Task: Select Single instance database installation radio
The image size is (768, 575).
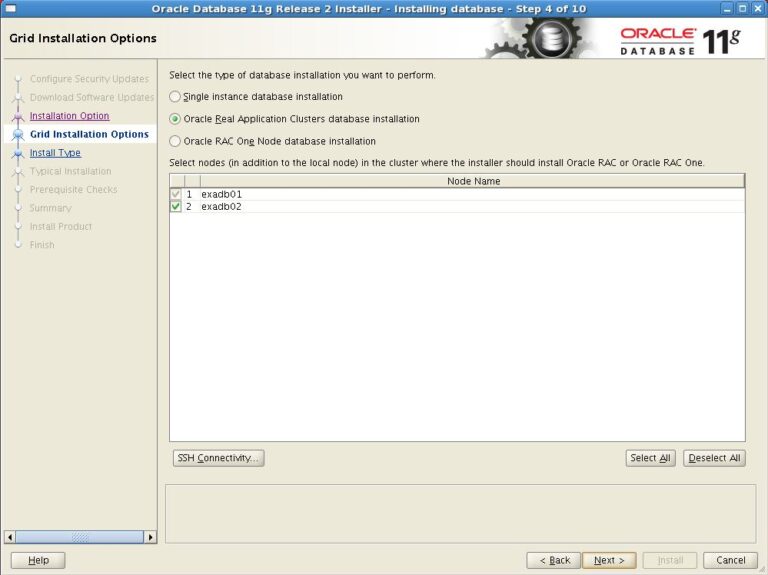Action: 175,96
